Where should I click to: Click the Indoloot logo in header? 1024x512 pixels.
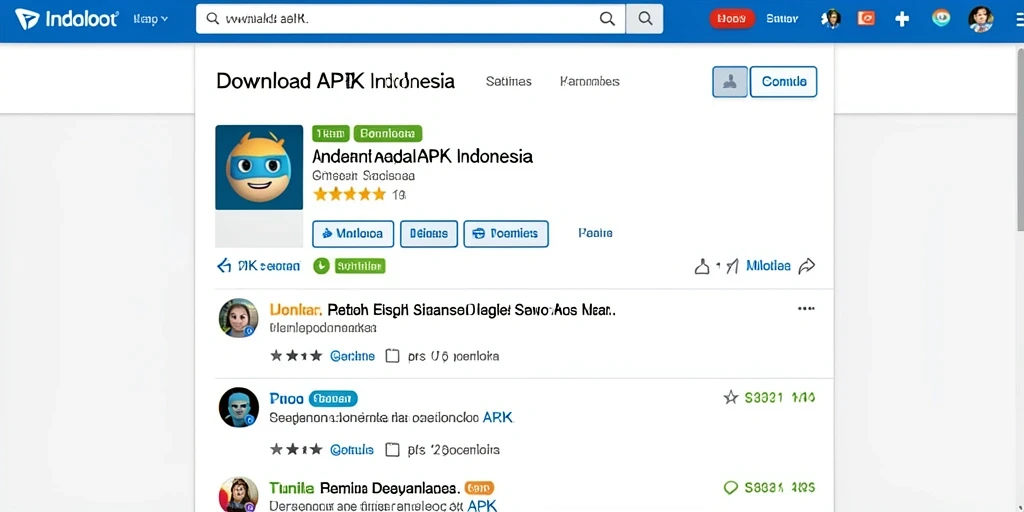(66, 19)
